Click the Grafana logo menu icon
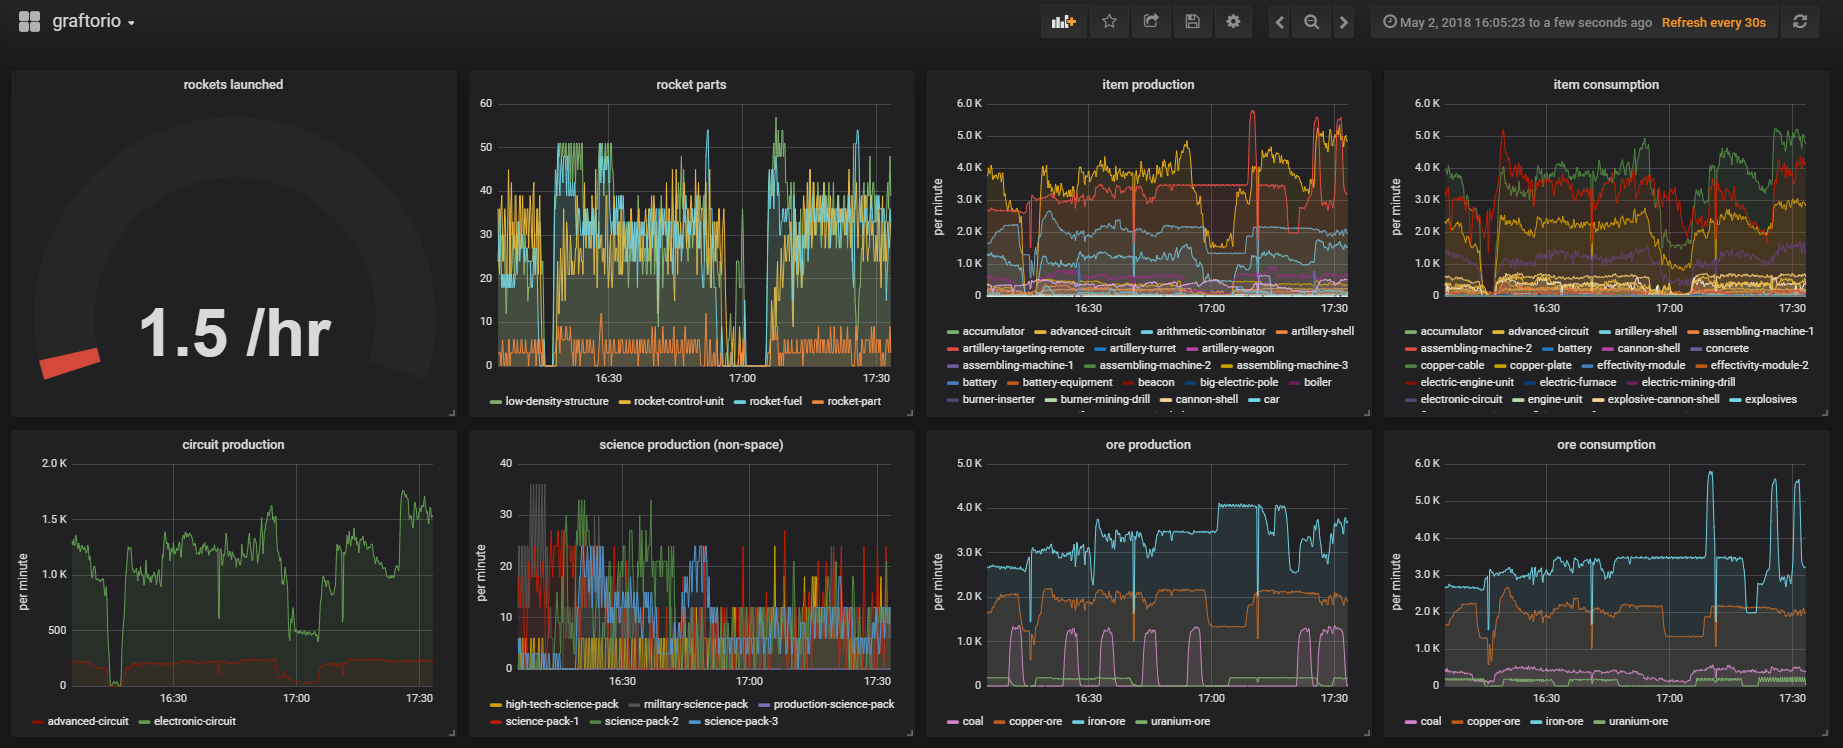The height and width of the screenshot is (748, 1843). (x=29, y=21)
